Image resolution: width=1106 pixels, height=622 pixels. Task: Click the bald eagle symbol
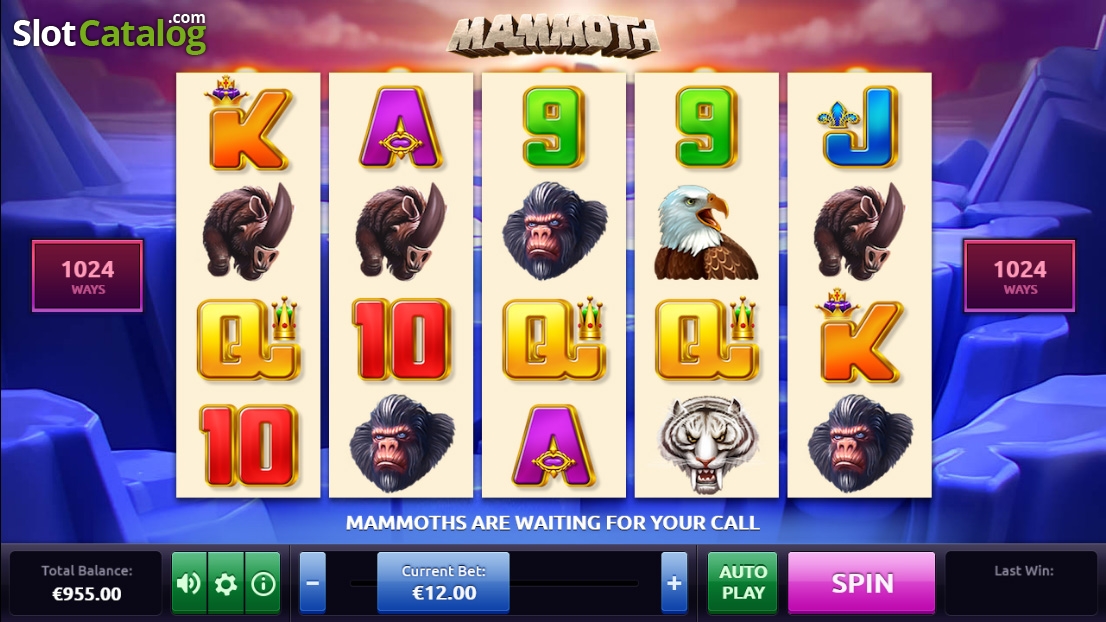pyautogui.click(x=705, y=233)
